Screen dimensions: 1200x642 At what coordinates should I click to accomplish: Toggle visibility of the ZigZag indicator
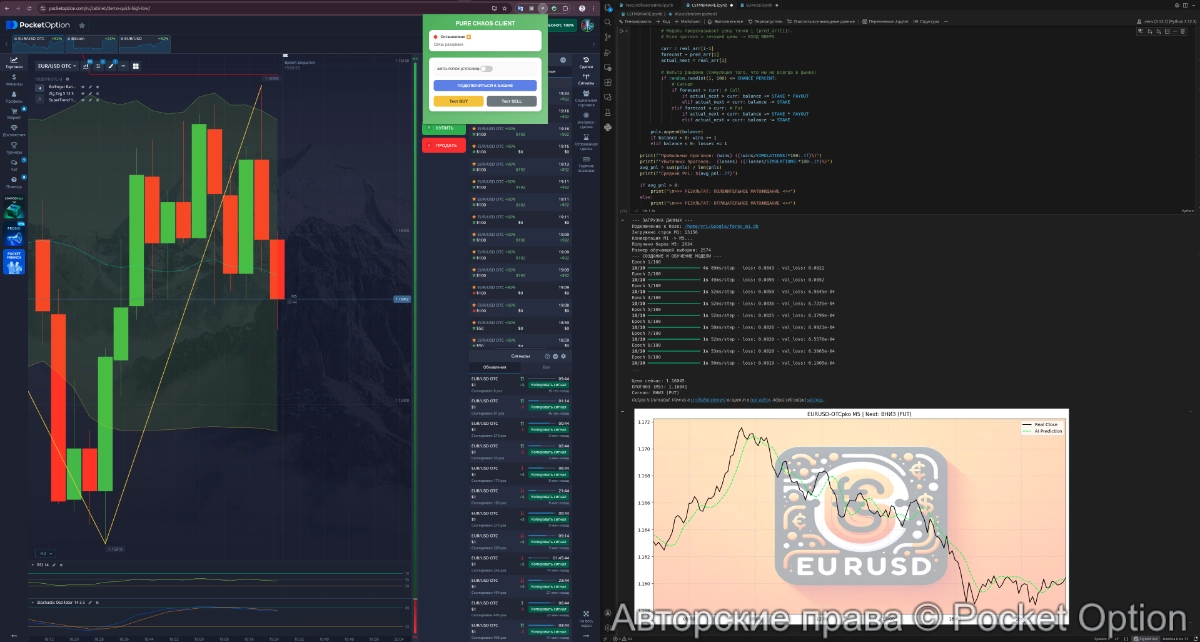[85, 93]
